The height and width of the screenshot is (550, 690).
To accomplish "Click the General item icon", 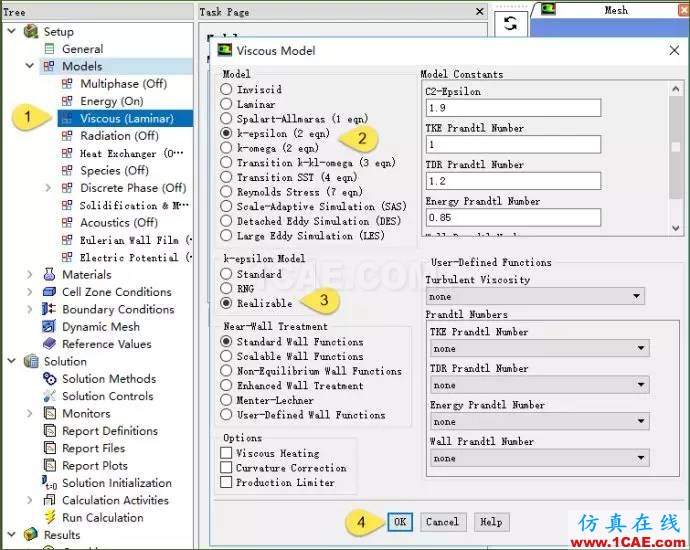I will (50, 49).
